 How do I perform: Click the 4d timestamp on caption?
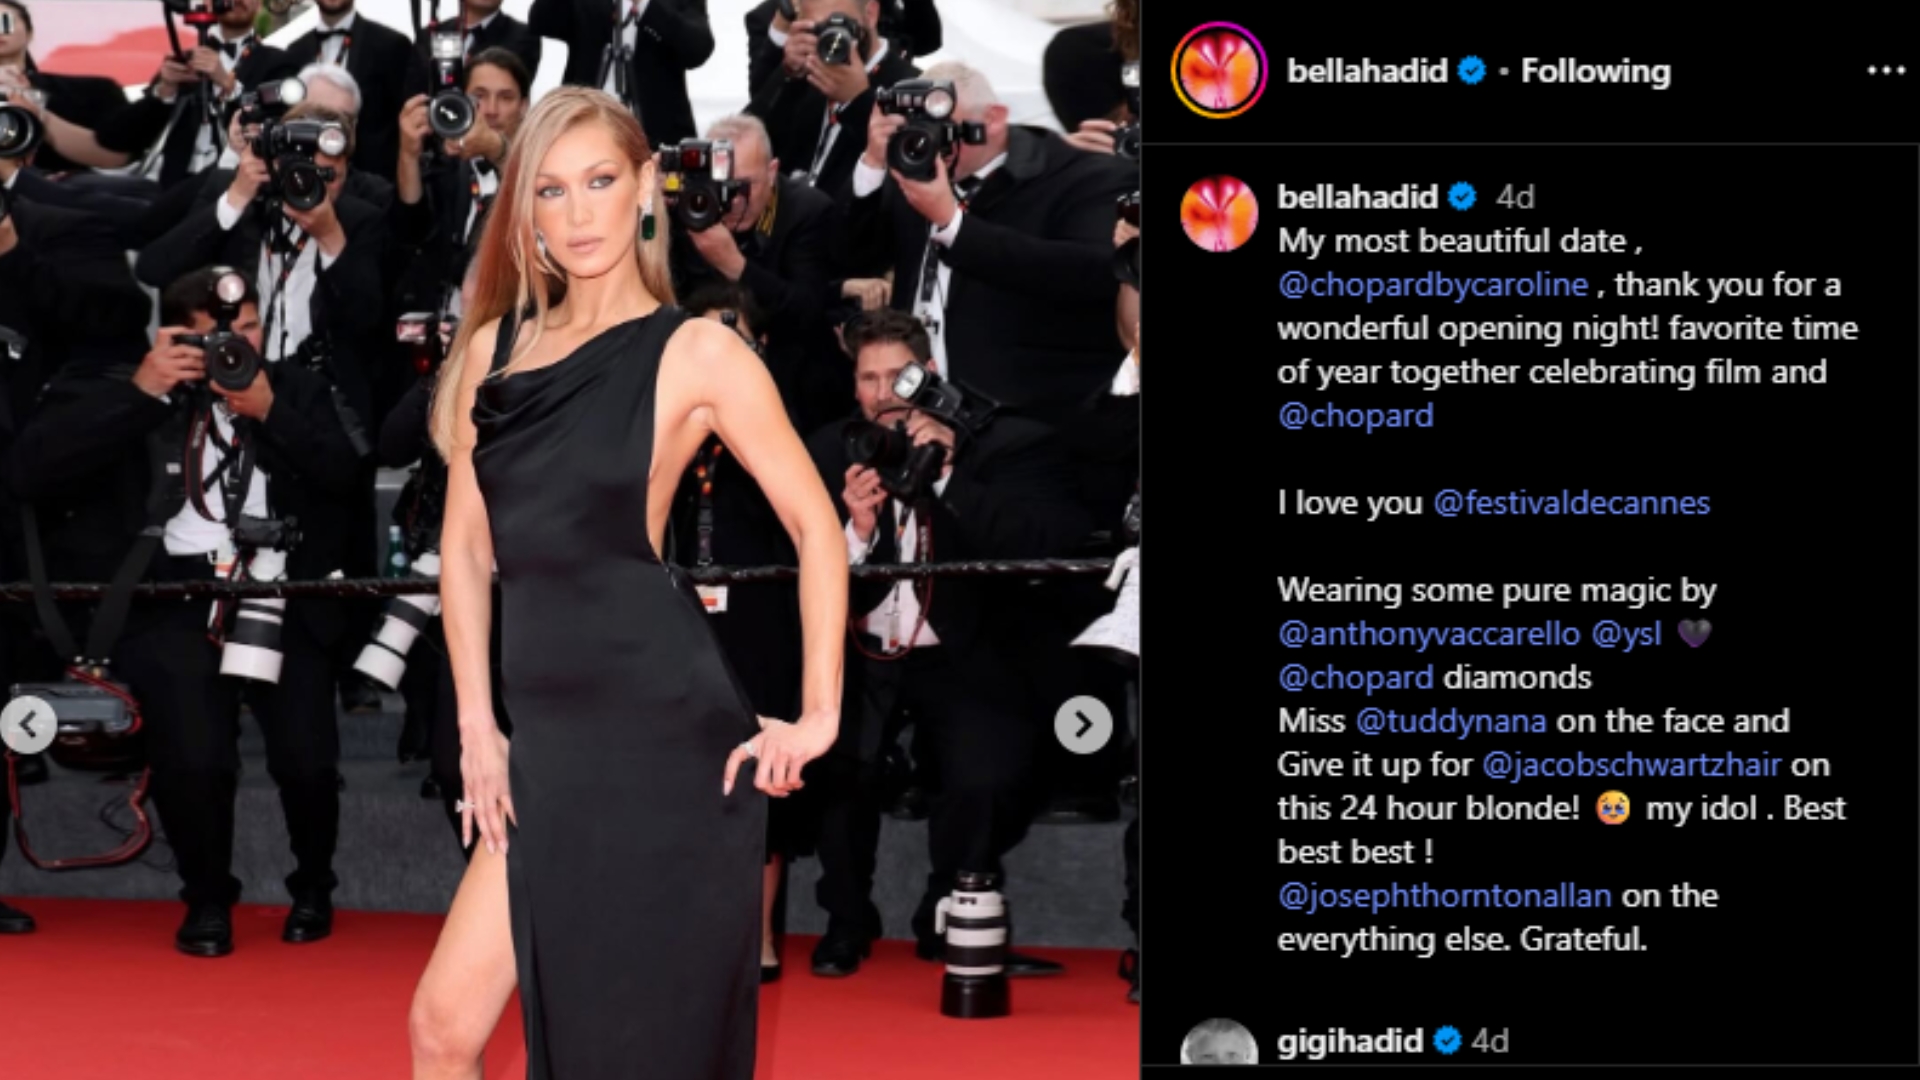1515,197
